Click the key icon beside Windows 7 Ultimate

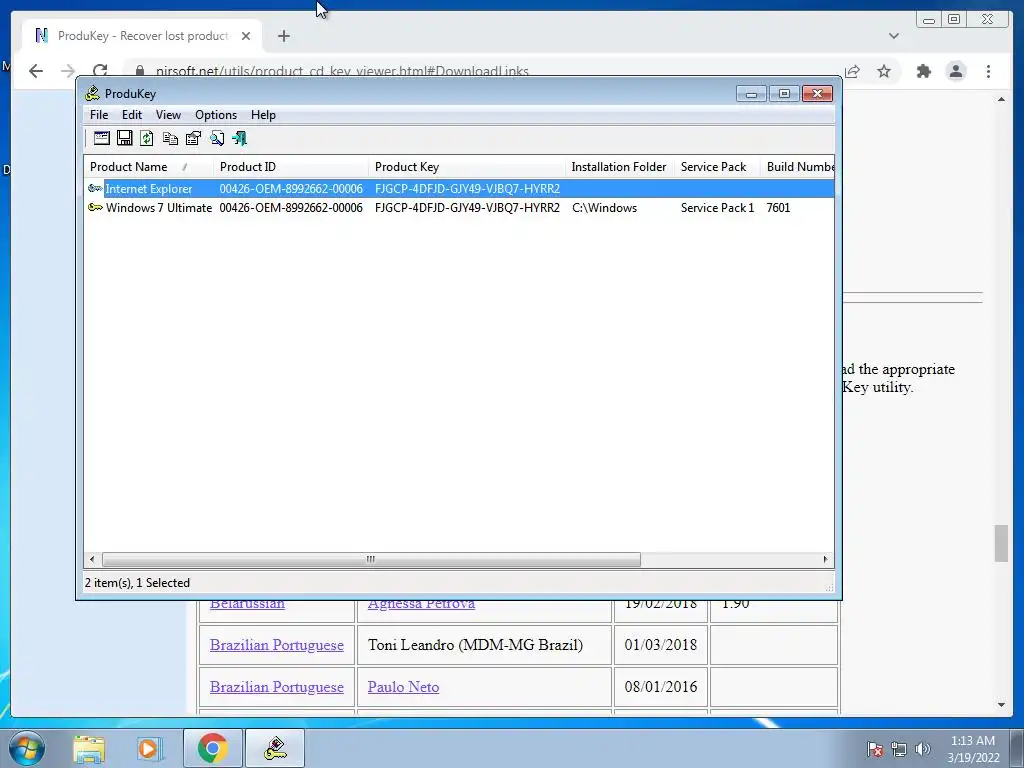(x=95, y=208)
